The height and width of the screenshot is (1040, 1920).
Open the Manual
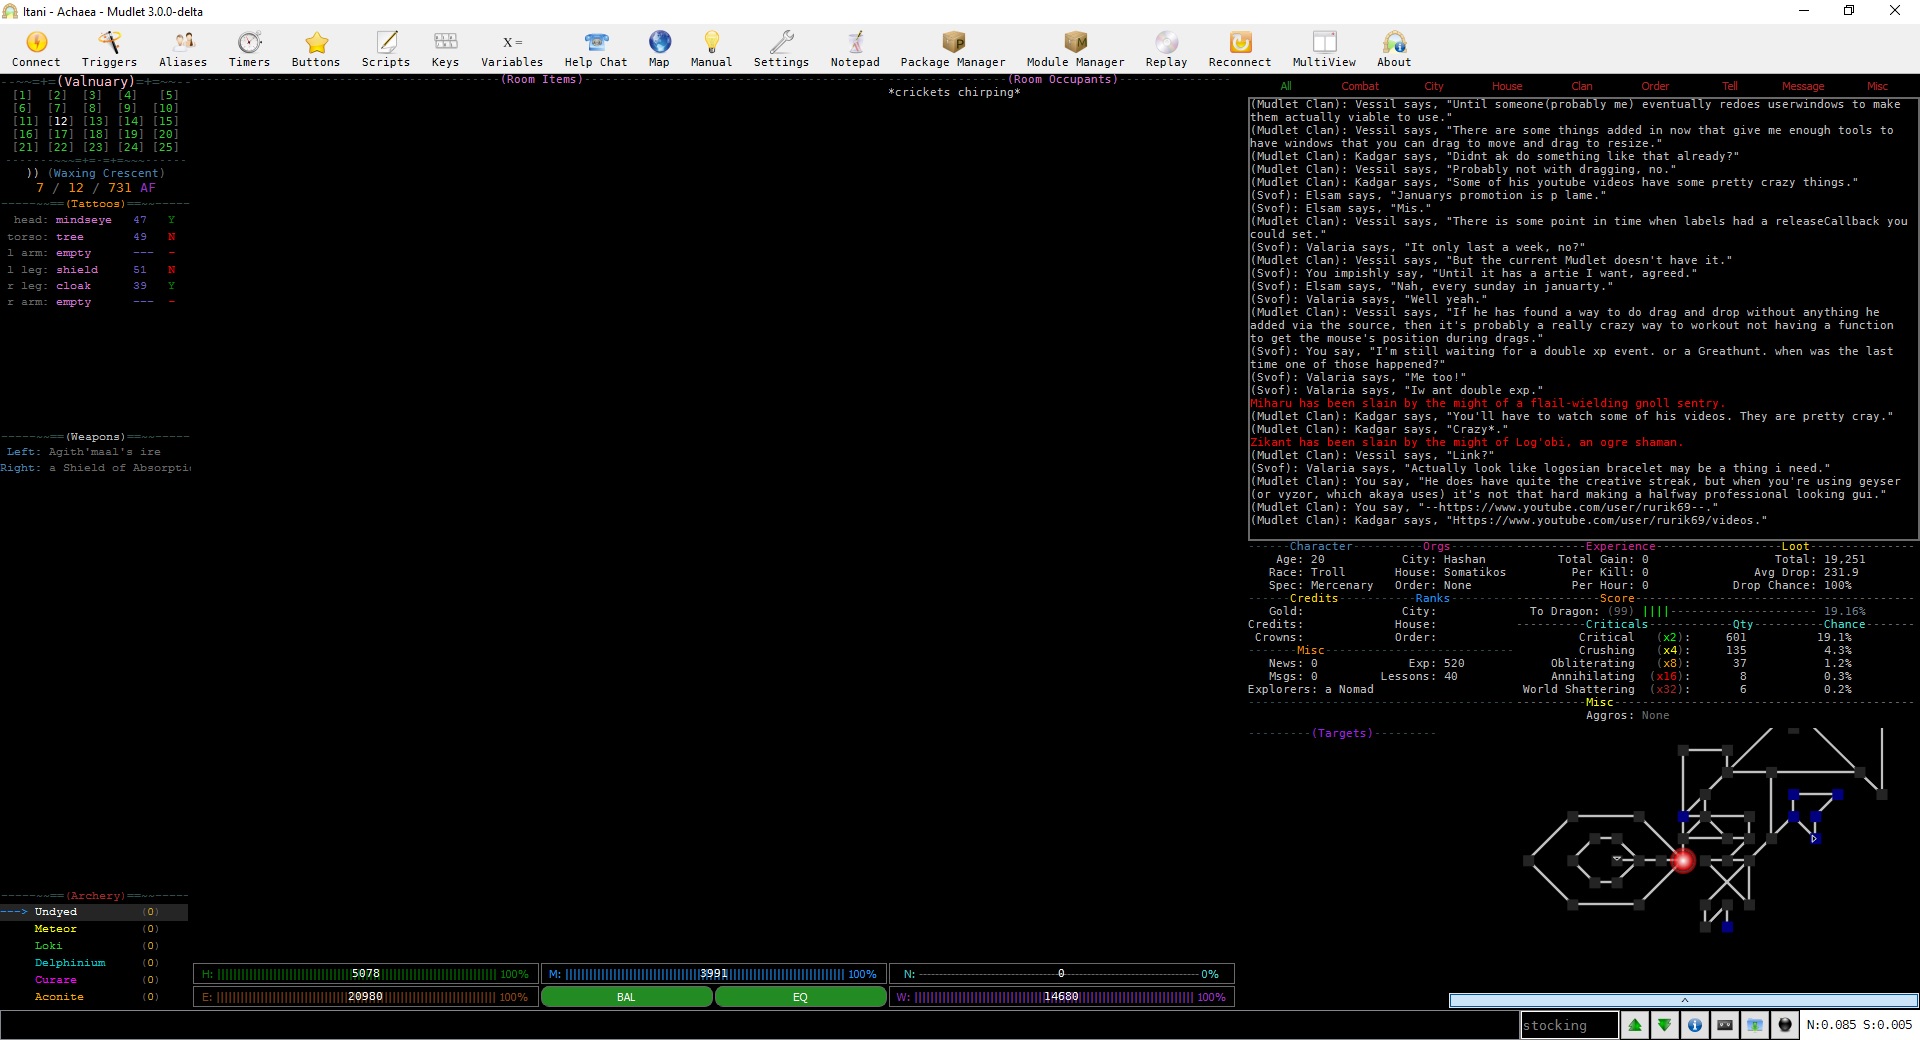[711, 49]
